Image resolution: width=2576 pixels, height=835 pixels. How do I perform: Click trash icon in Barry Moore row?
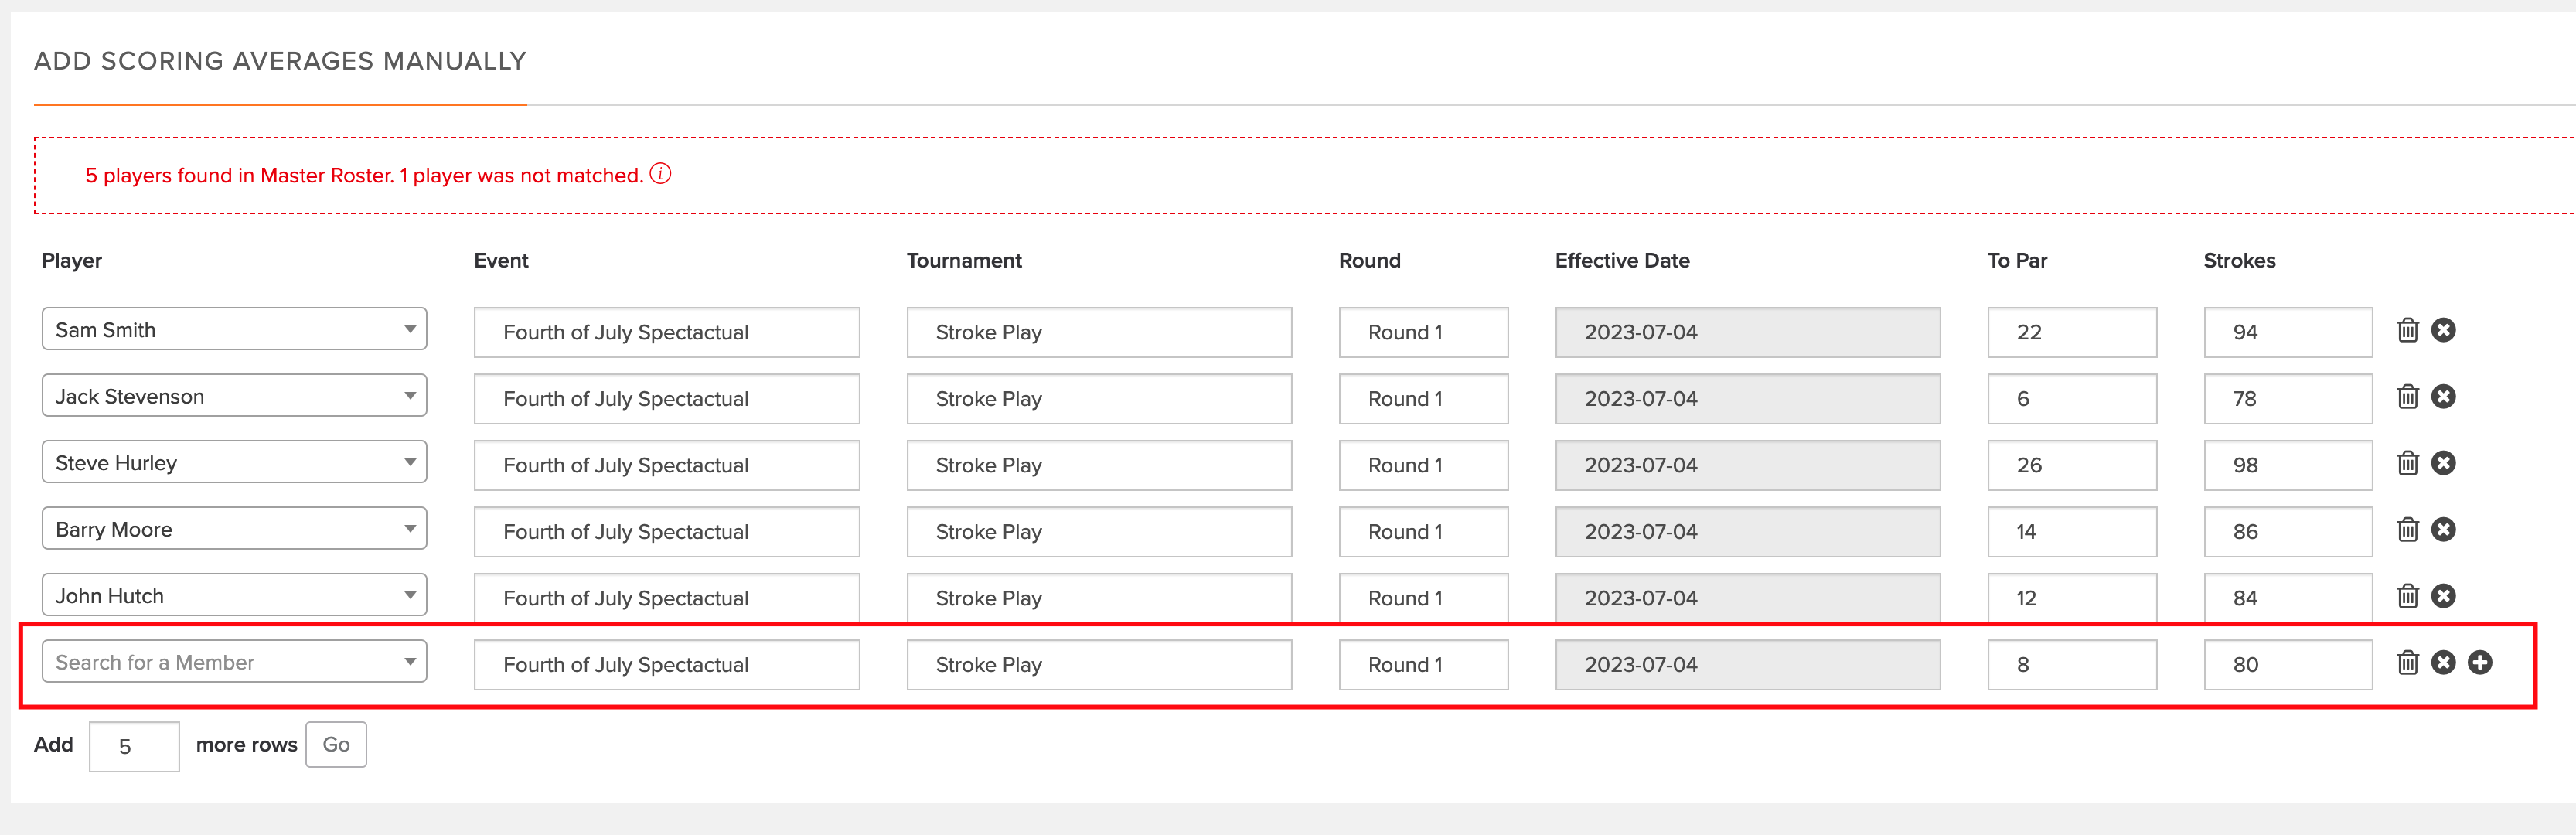[2407, 530]
